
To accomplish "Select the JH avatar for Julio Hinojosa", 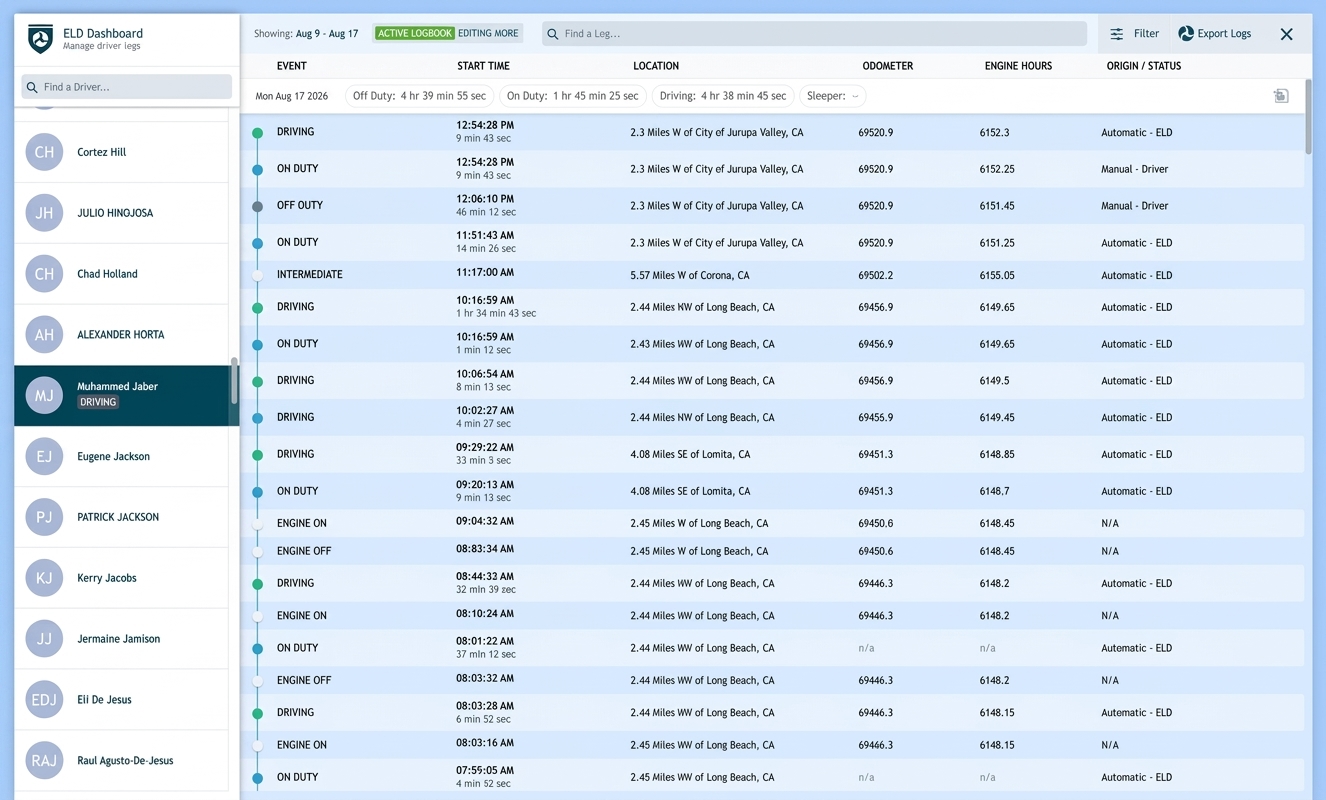I will pyautogui.click(x=44, y=213).
